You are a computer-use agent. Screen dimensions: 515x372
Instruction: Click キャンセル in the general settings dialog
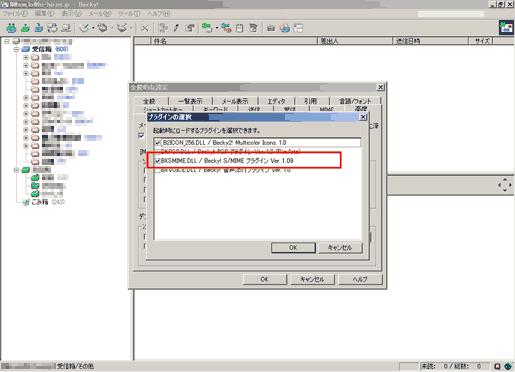click(x=312, y=279)
